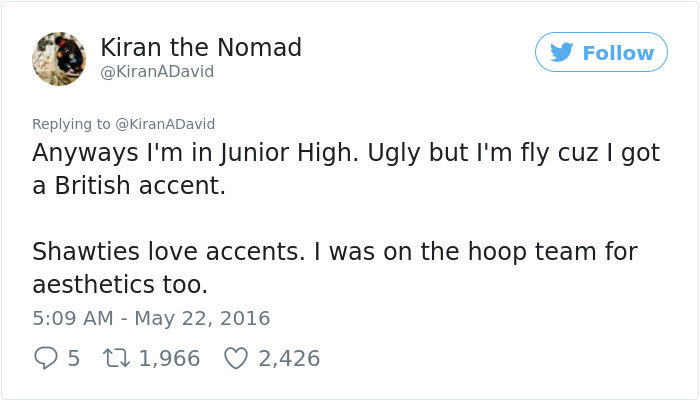Click the Twitter bird icon in Follow button
This screenshot has width=700, height=401.
(562, 52)
